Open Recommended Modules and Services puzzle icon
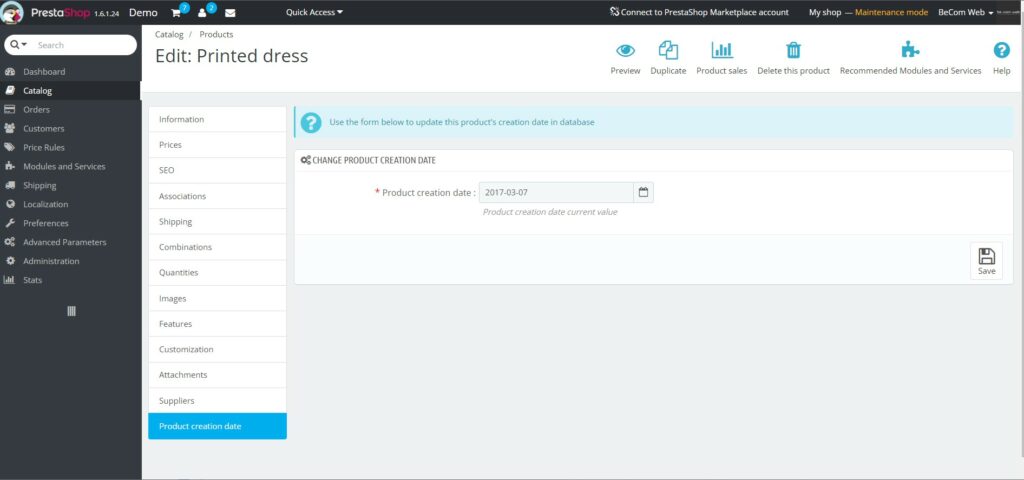This screenshot has width=1024, height=480. [x=910, y=50]
